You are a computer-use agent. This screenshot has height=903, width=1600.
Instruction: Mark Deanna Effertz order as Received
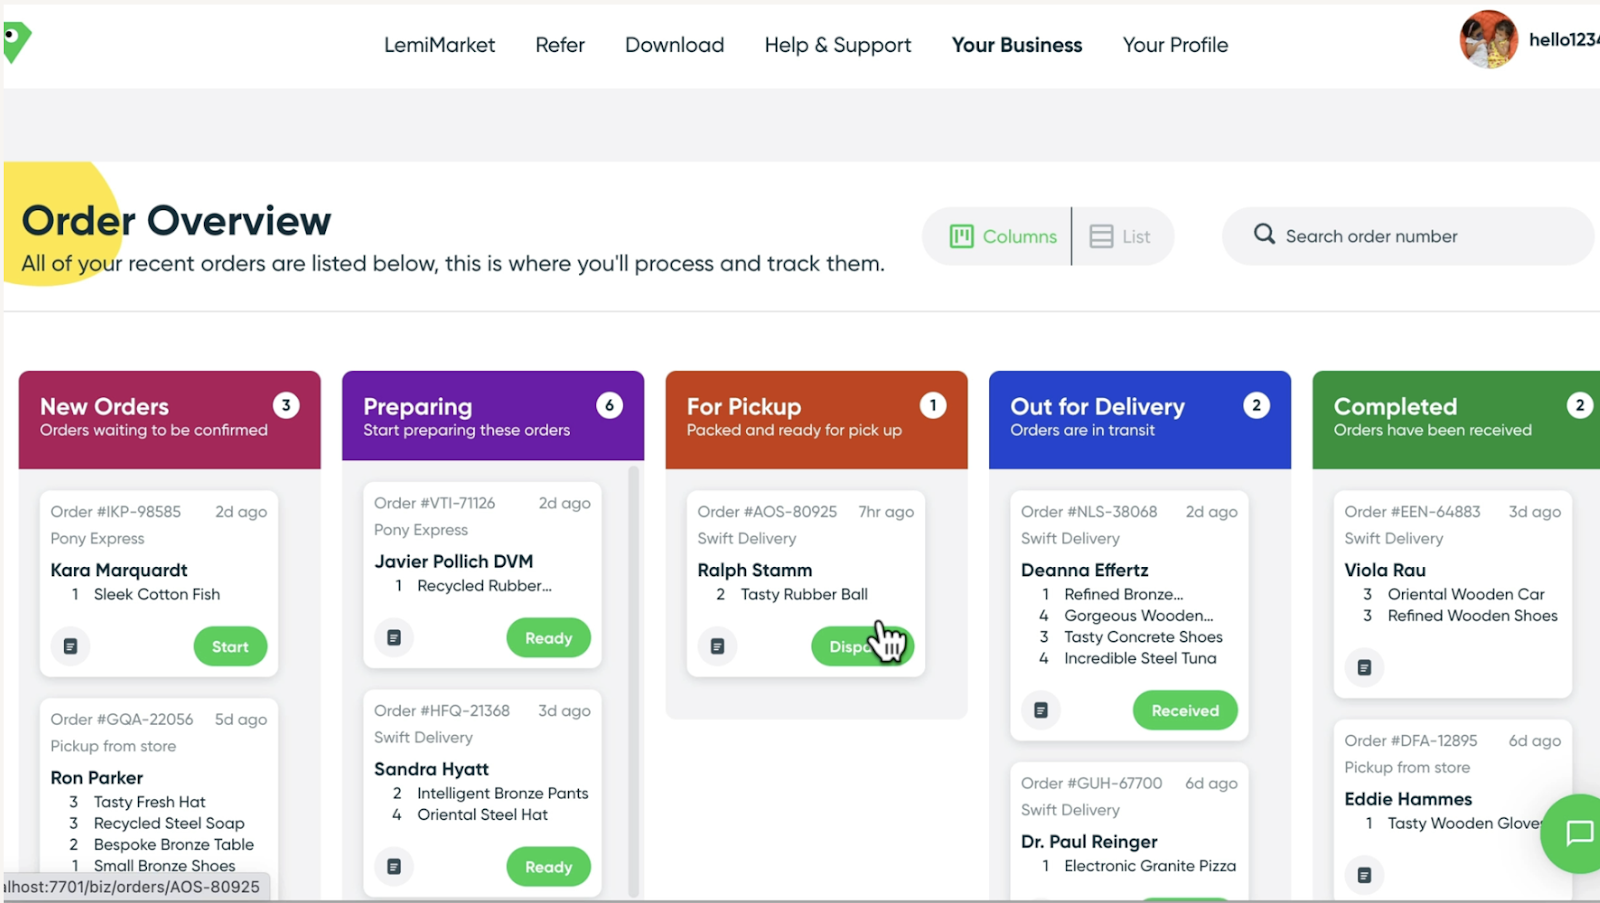1184,711
